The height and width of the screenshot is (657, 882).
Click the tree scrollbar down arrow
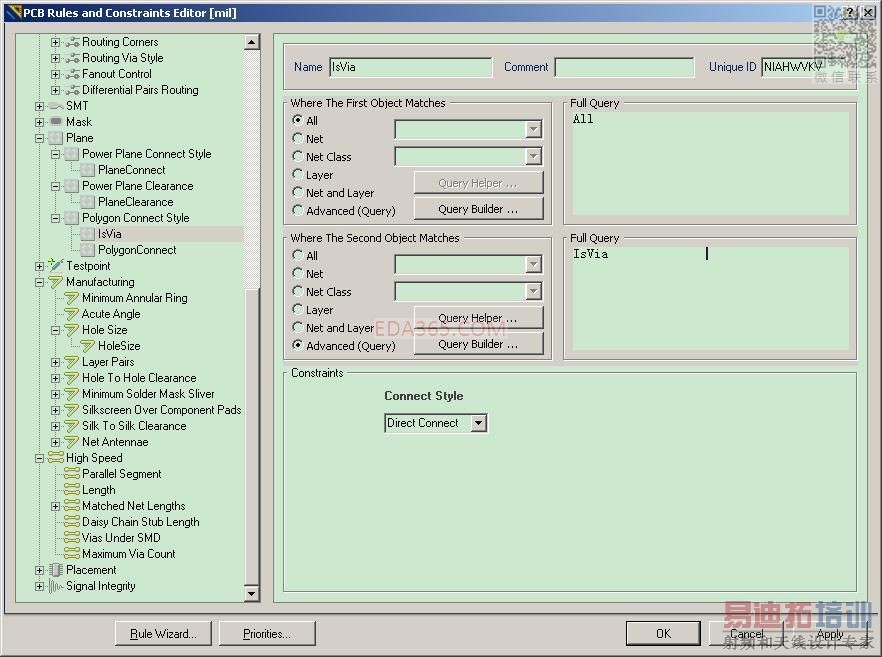coord(251,594)
